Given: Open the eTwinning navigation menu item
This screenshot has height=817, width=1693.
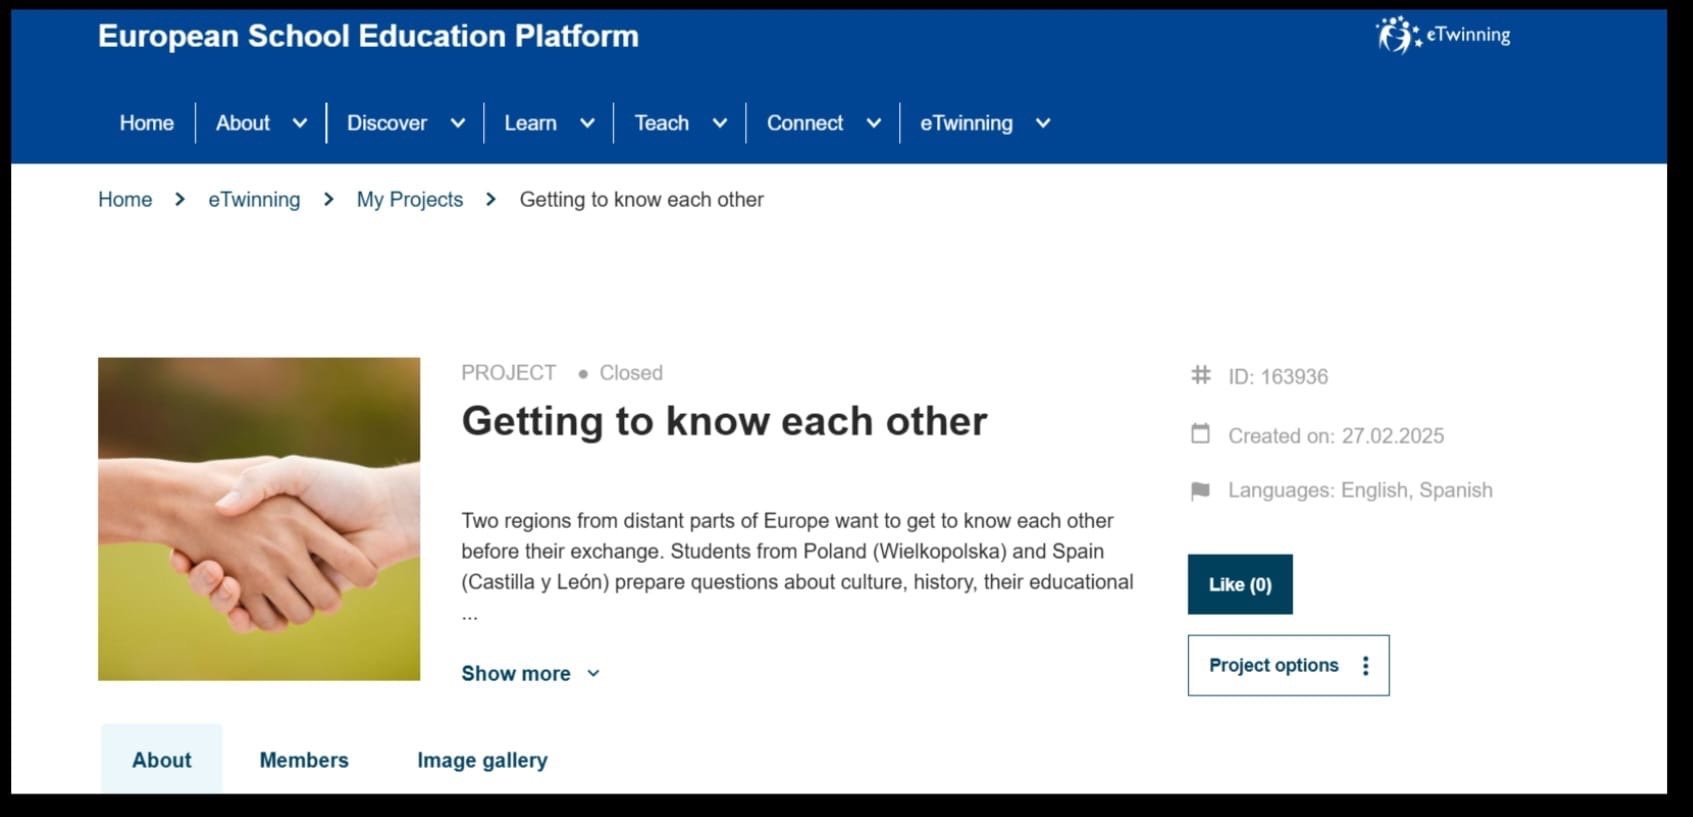Looking at the screenshot, I should [x=966, y=123].
